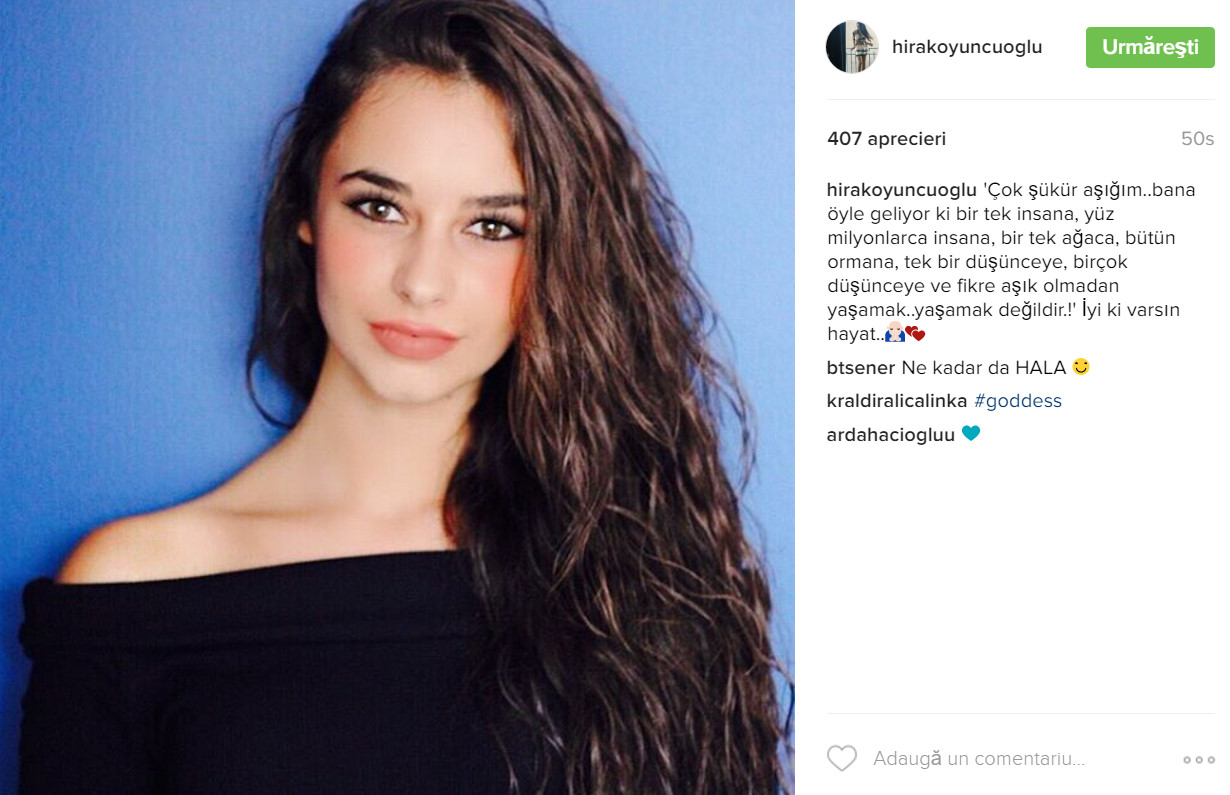
Task: Open the 50s post timestamp link
Action: coord(1197,139)
